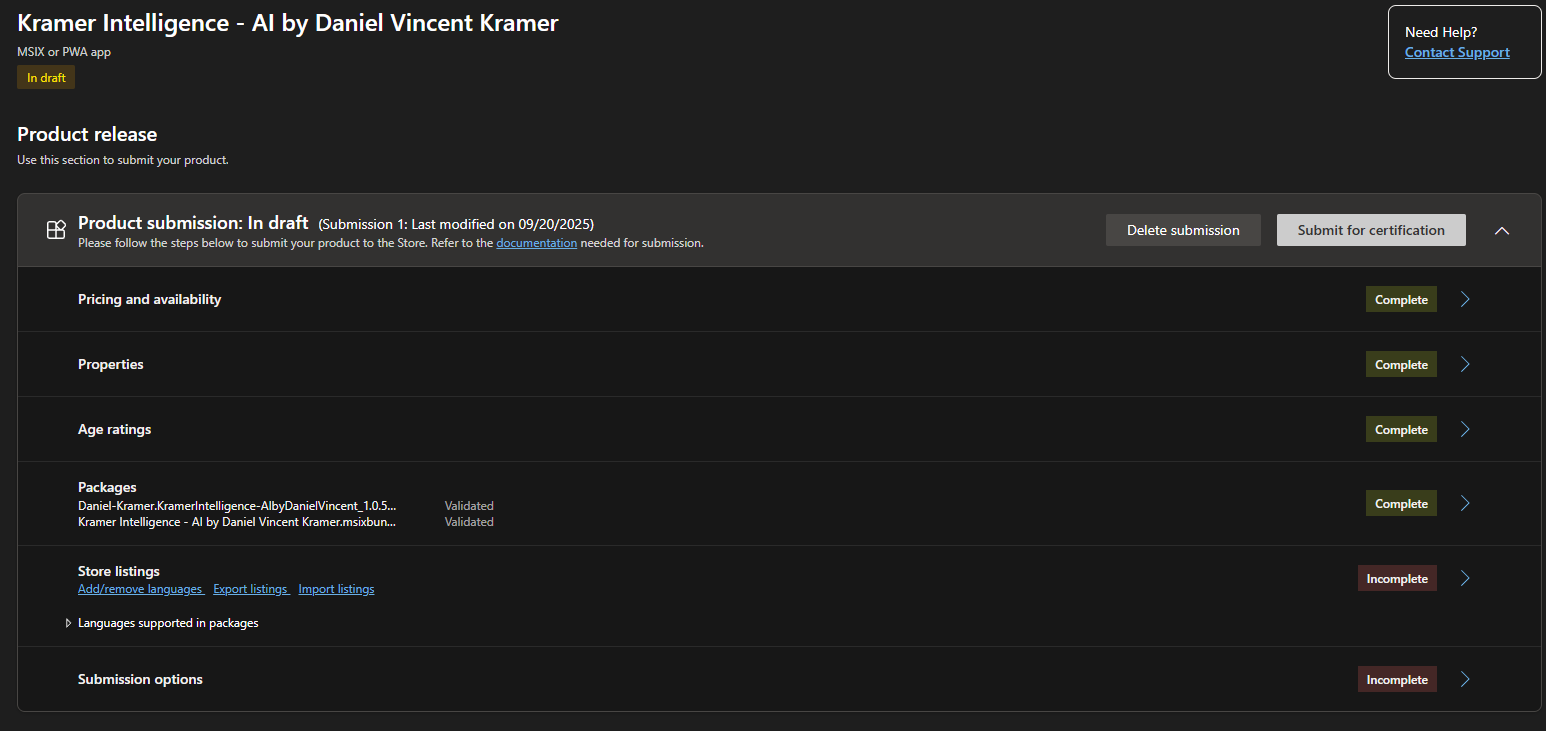This screenshot has height=731, width=1546.
Task: Select the Age ratings section title
Action: [x=115, y=429]
